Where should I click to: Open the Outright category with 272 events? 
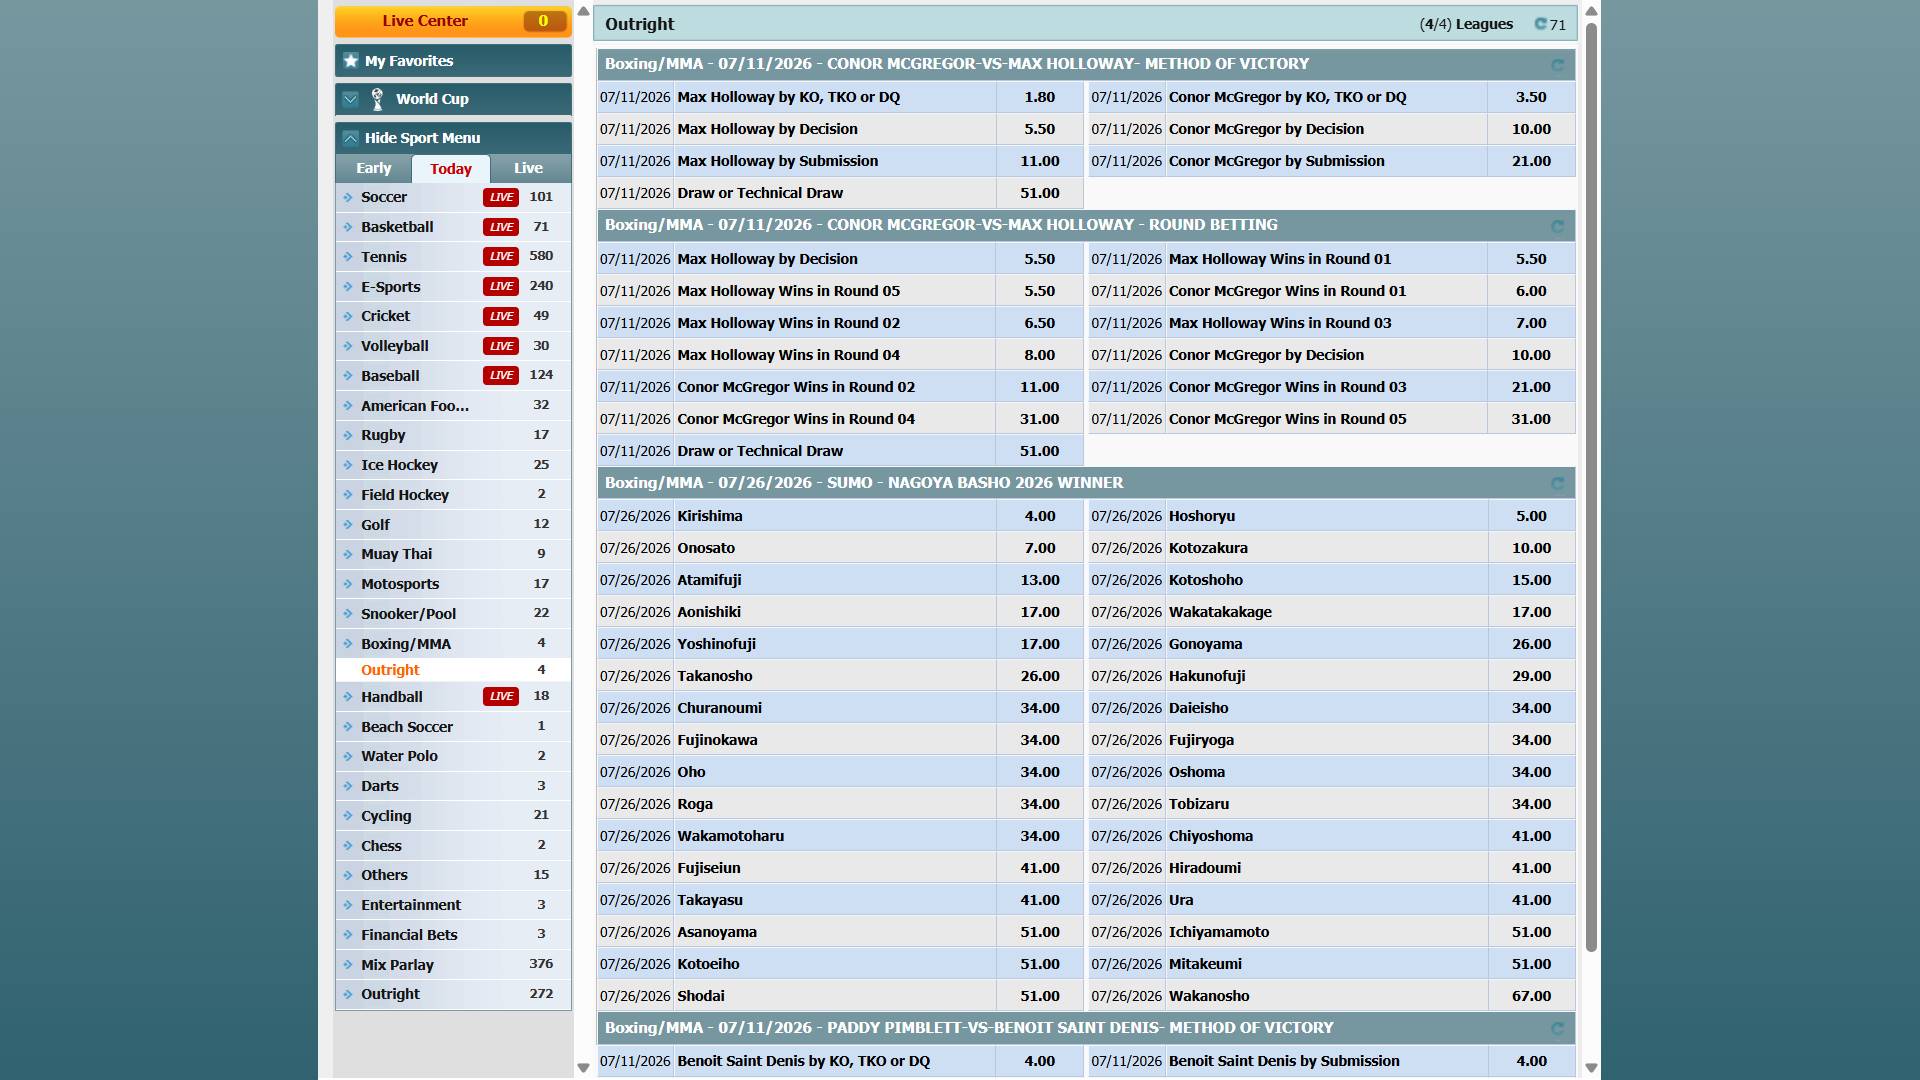pyautogui.click(x=453, y=994)
